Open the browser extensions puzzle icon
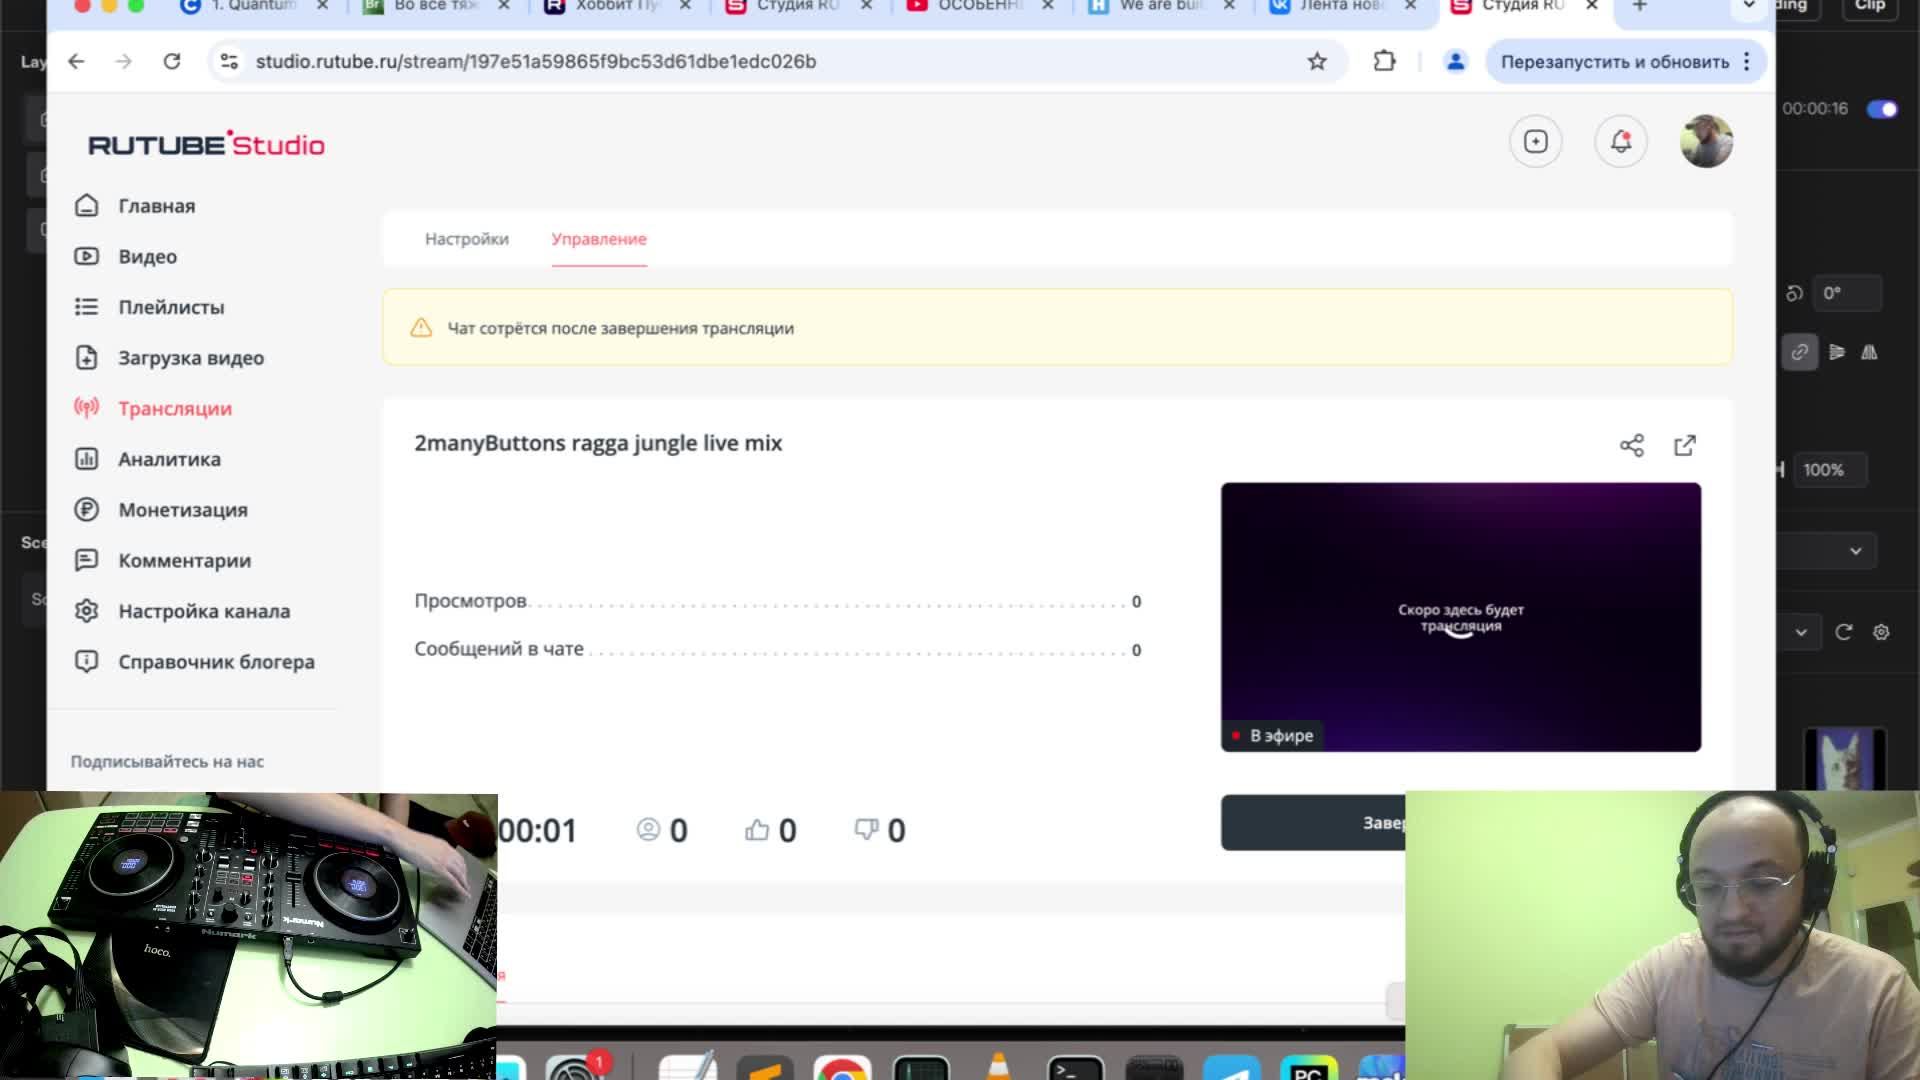Image resolution: width=1920 pixels, height=1080 pixels. click(x=1384, y=61)
